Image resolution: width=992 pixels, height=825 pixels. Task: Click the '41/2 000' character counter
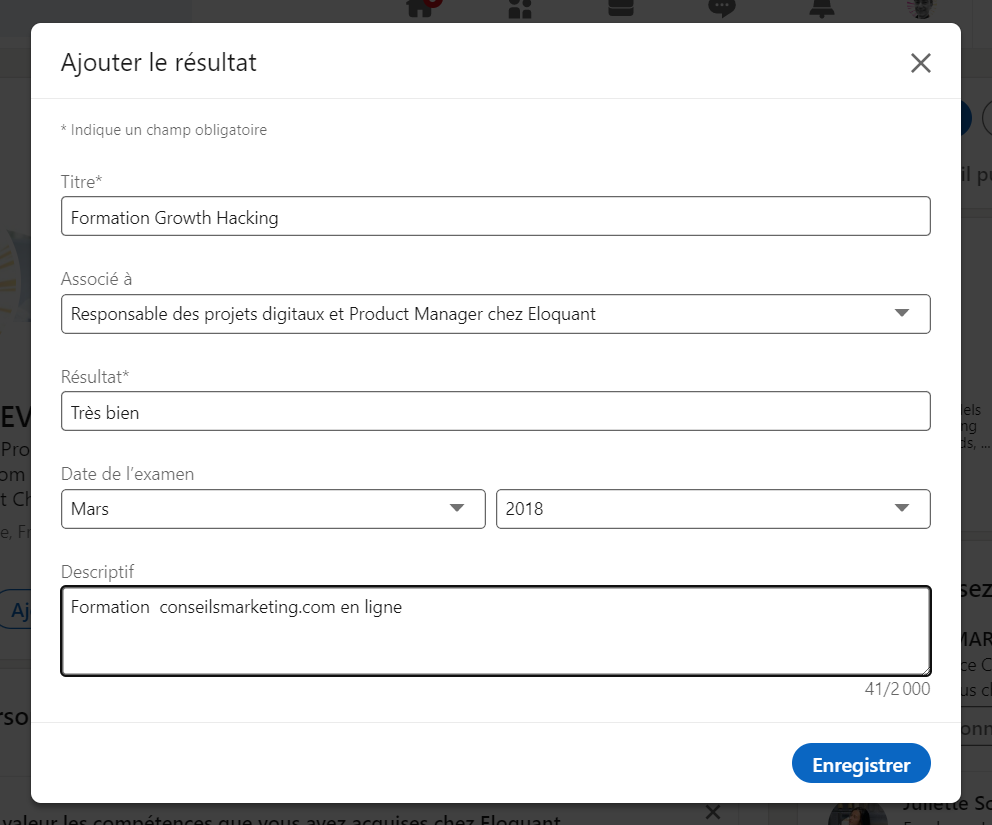tap(897, 688)
